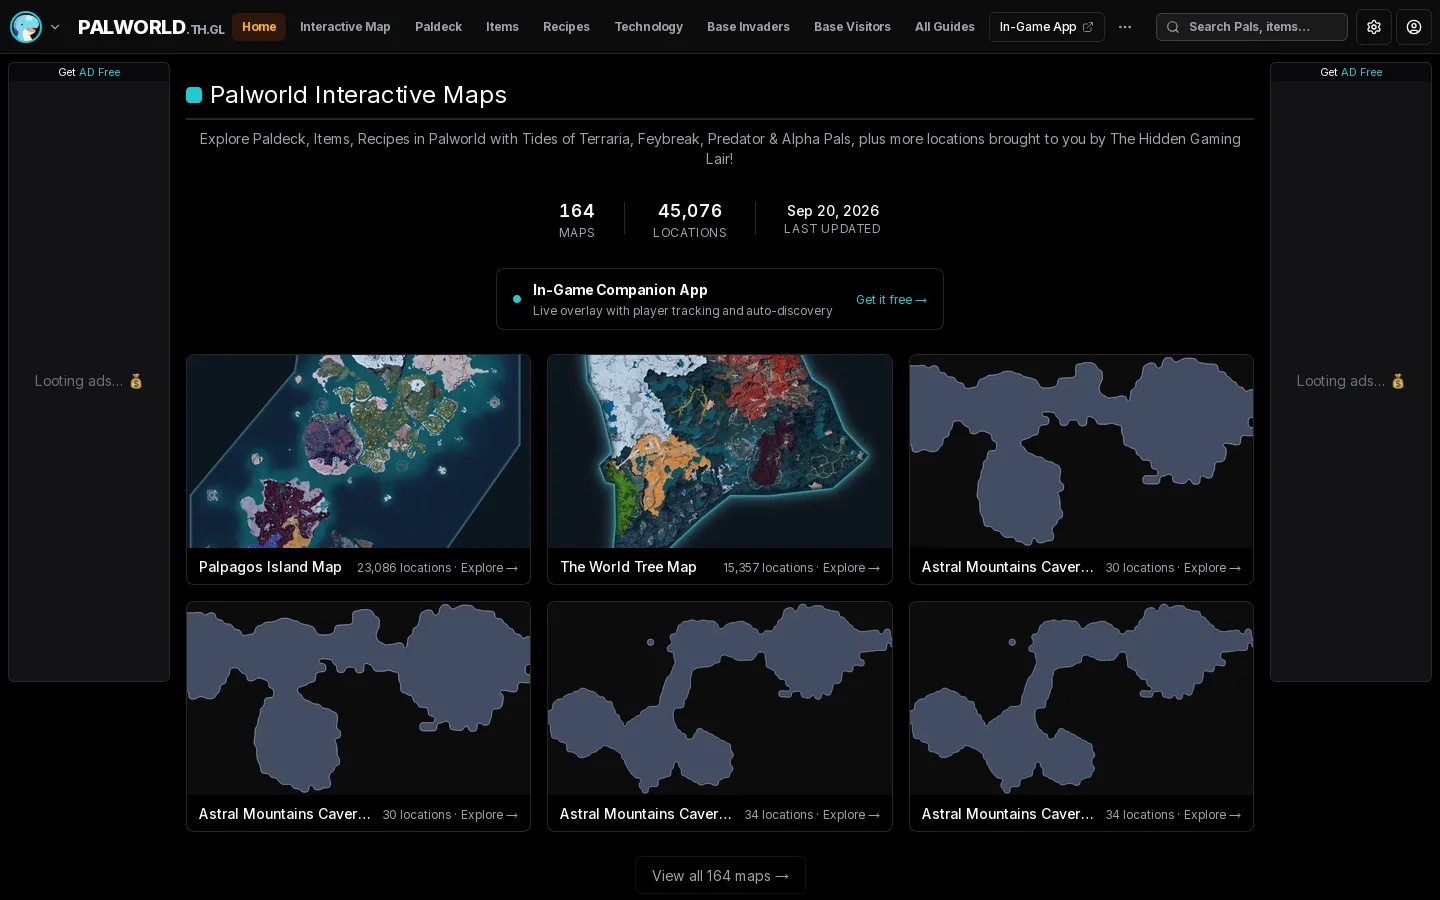Click Get AD Free in right sidebar
The width and height of the screenshot is (1440, 900).
1351,72
